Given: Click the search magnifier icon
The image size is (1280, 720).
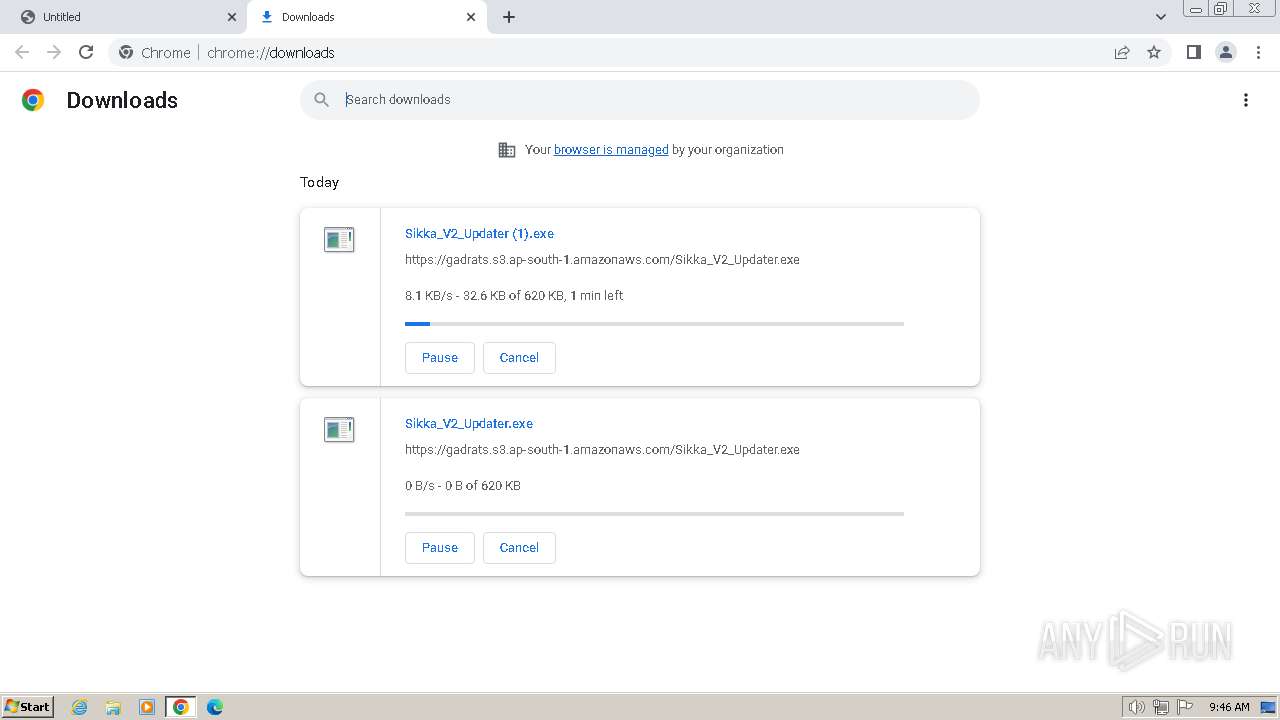Looking at the screenshot, I should 321,99.
